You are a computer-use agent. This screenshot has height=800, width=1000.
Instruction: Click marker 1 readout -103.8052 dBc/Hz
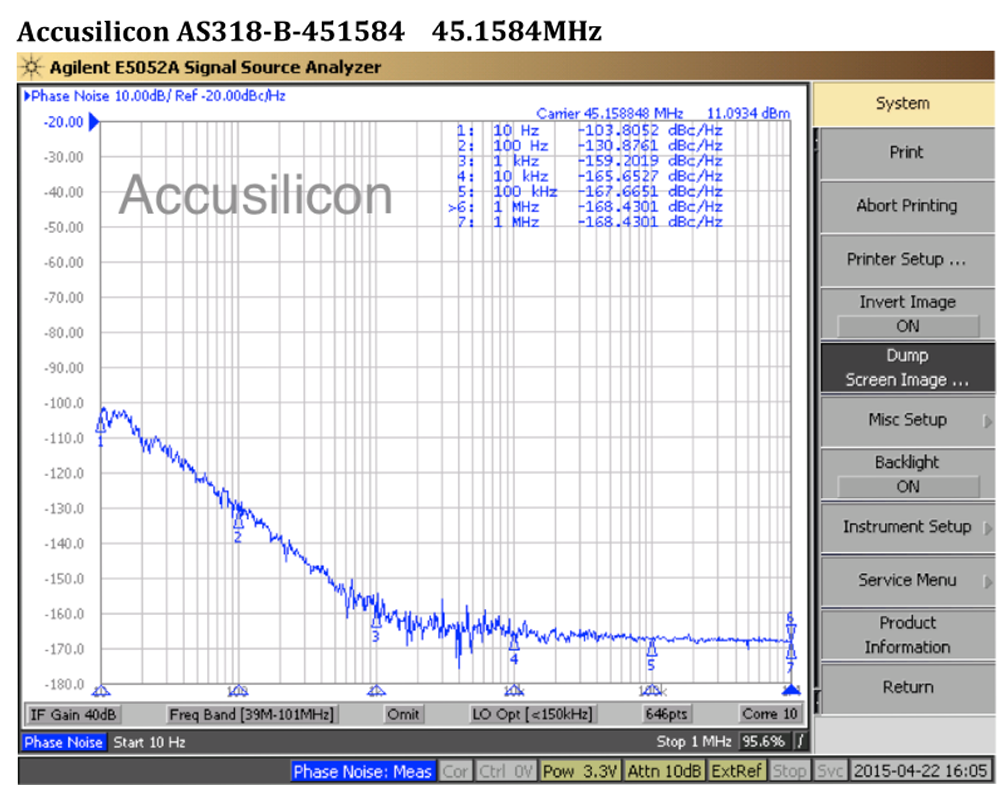(x=650, y=131)
